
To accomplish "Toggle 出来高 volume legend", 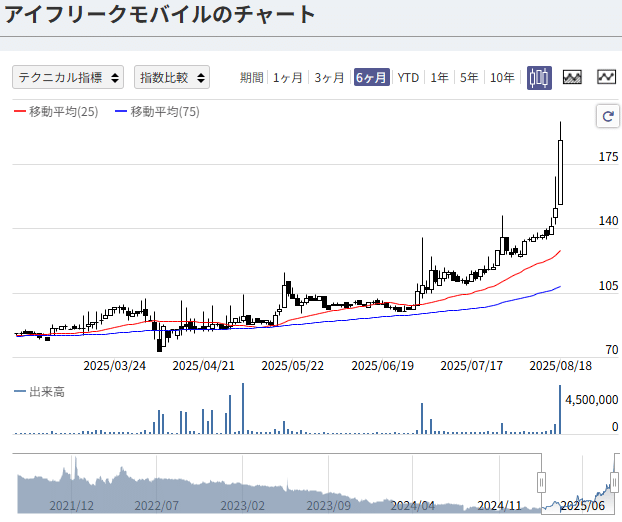I will (x=39, y=392).
